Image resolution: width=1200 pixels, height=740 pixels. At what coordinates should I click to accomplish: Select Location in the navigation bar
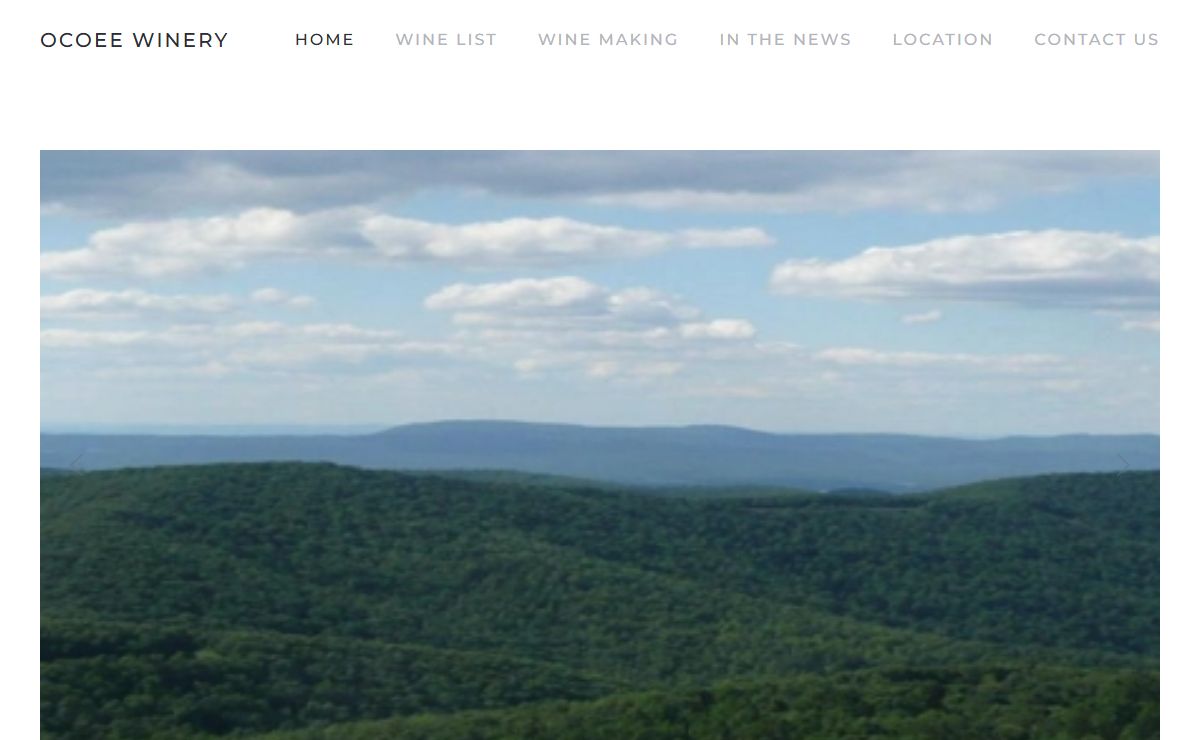[943, 40]
